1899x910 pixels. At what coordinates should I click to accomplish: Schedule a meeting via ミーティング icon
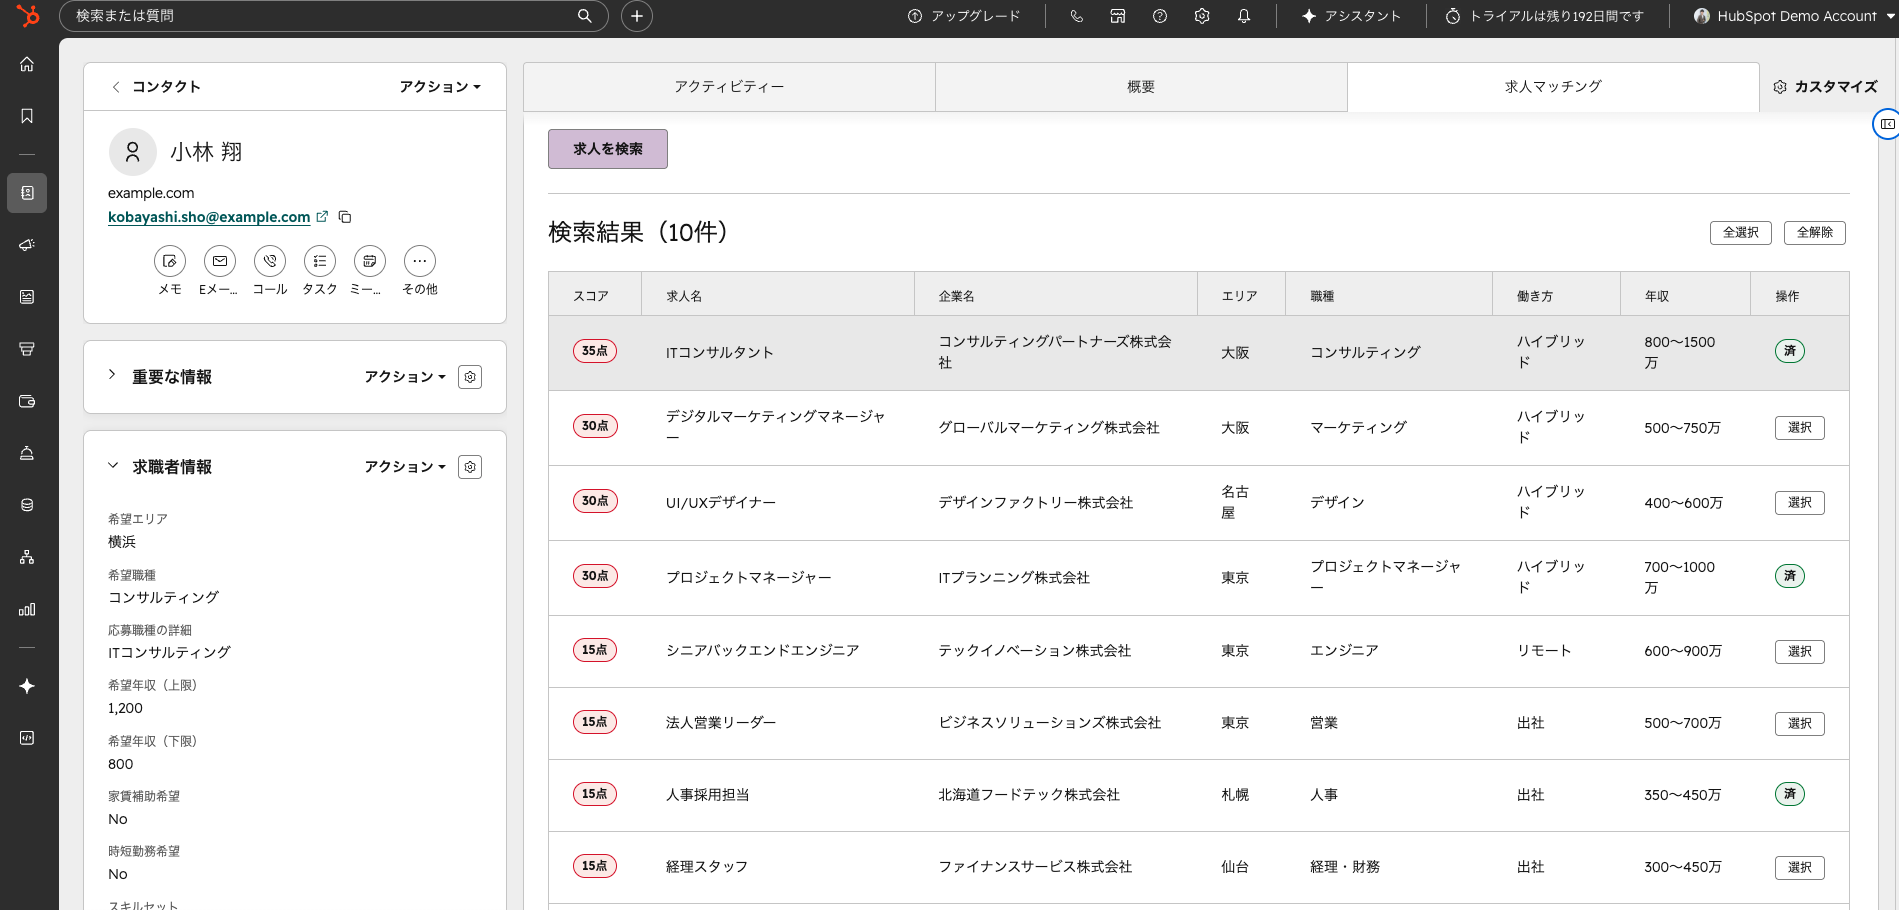(370, 261)
